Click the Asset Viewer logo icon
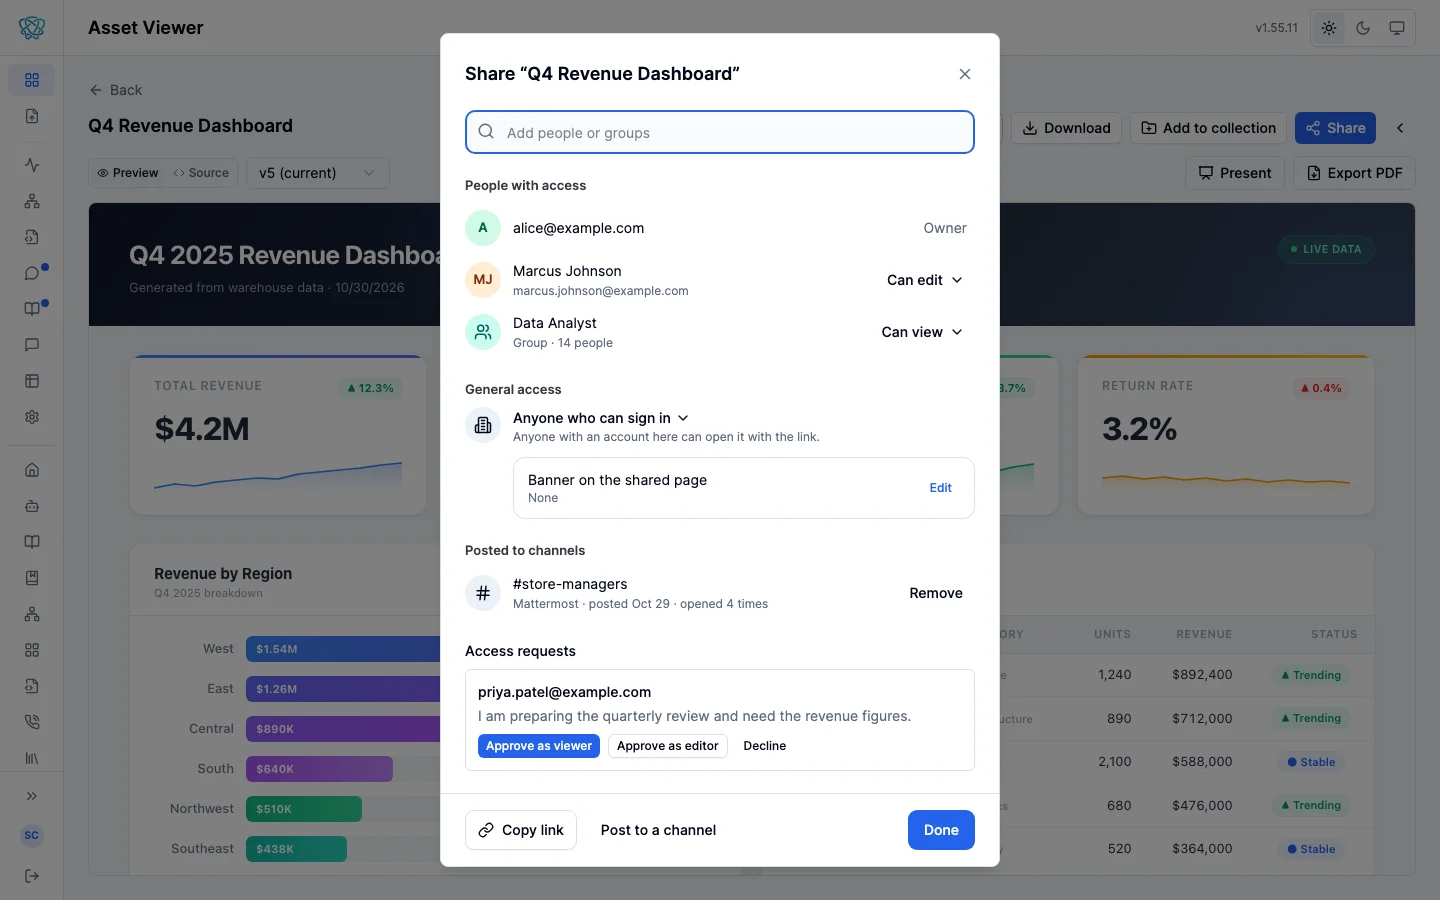This screenshot has width=1440, height=900. (x=32, y=28)
